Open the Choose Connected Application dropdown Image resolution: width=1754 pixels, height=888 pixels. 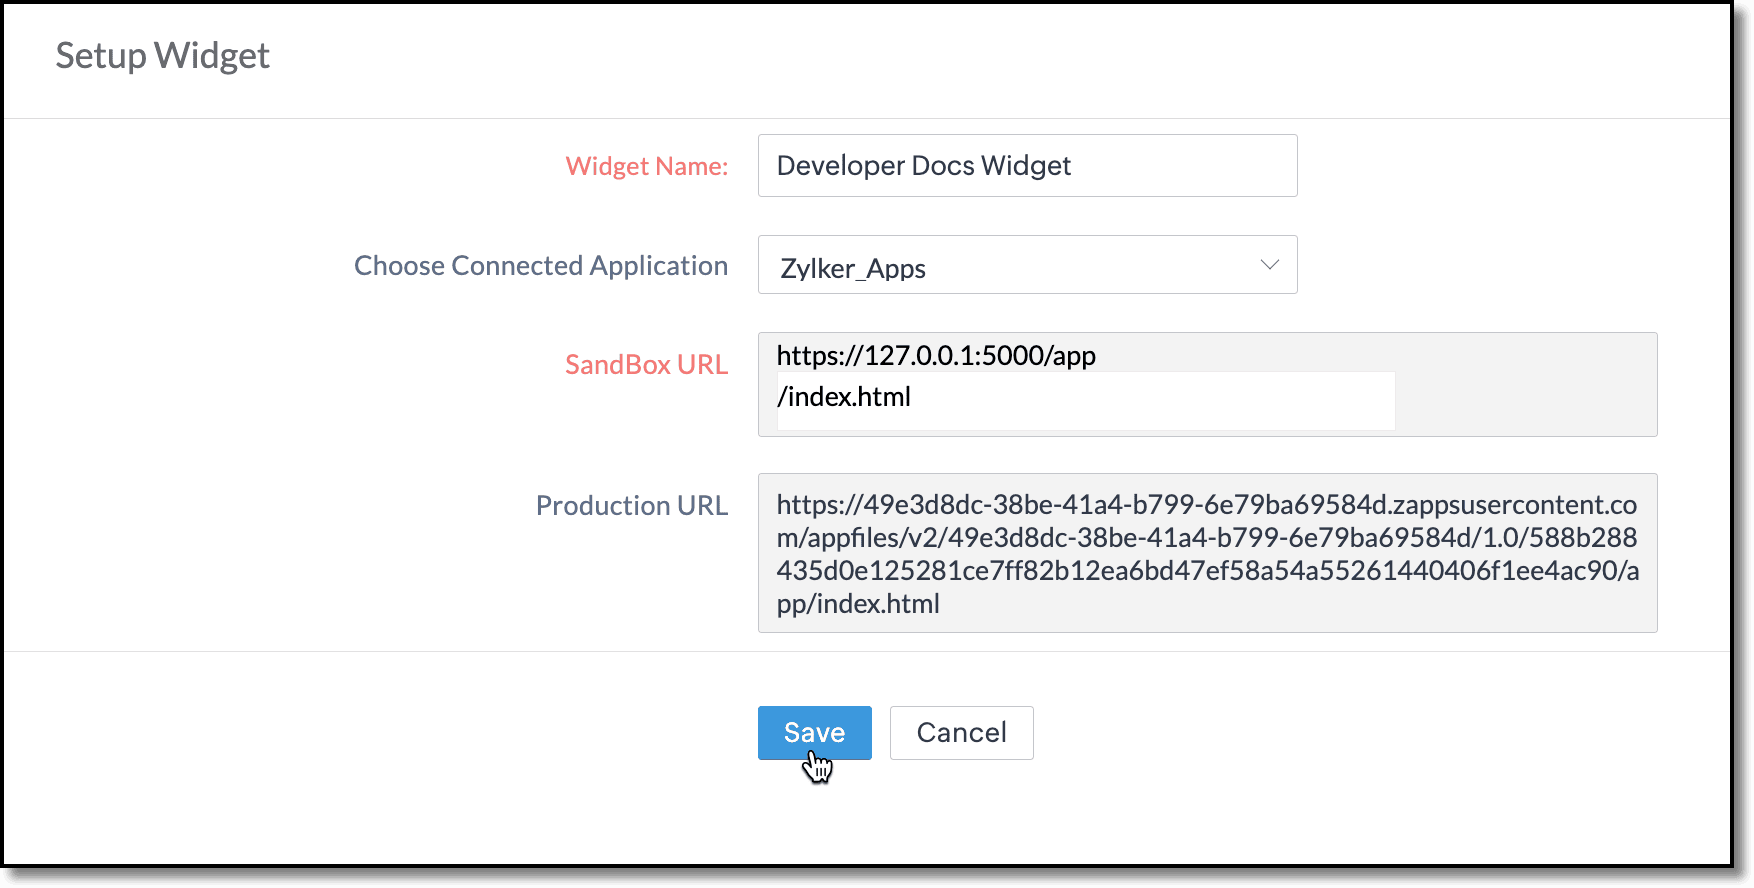pos(1027,265)
